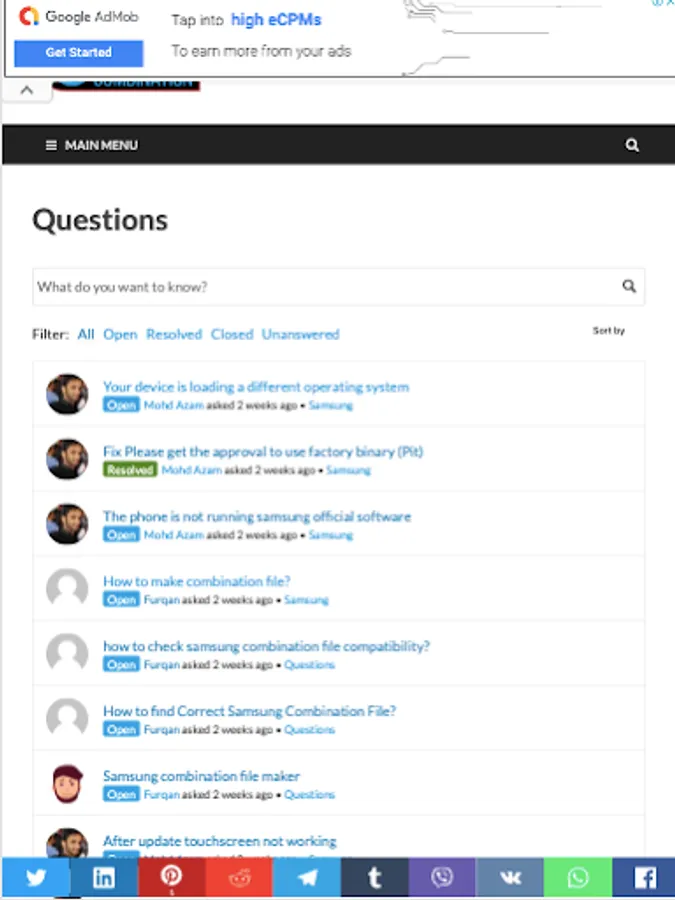Screen dimensions: 675x900
Task: Open the Main Menu hamburger
Action: [91, 145]
